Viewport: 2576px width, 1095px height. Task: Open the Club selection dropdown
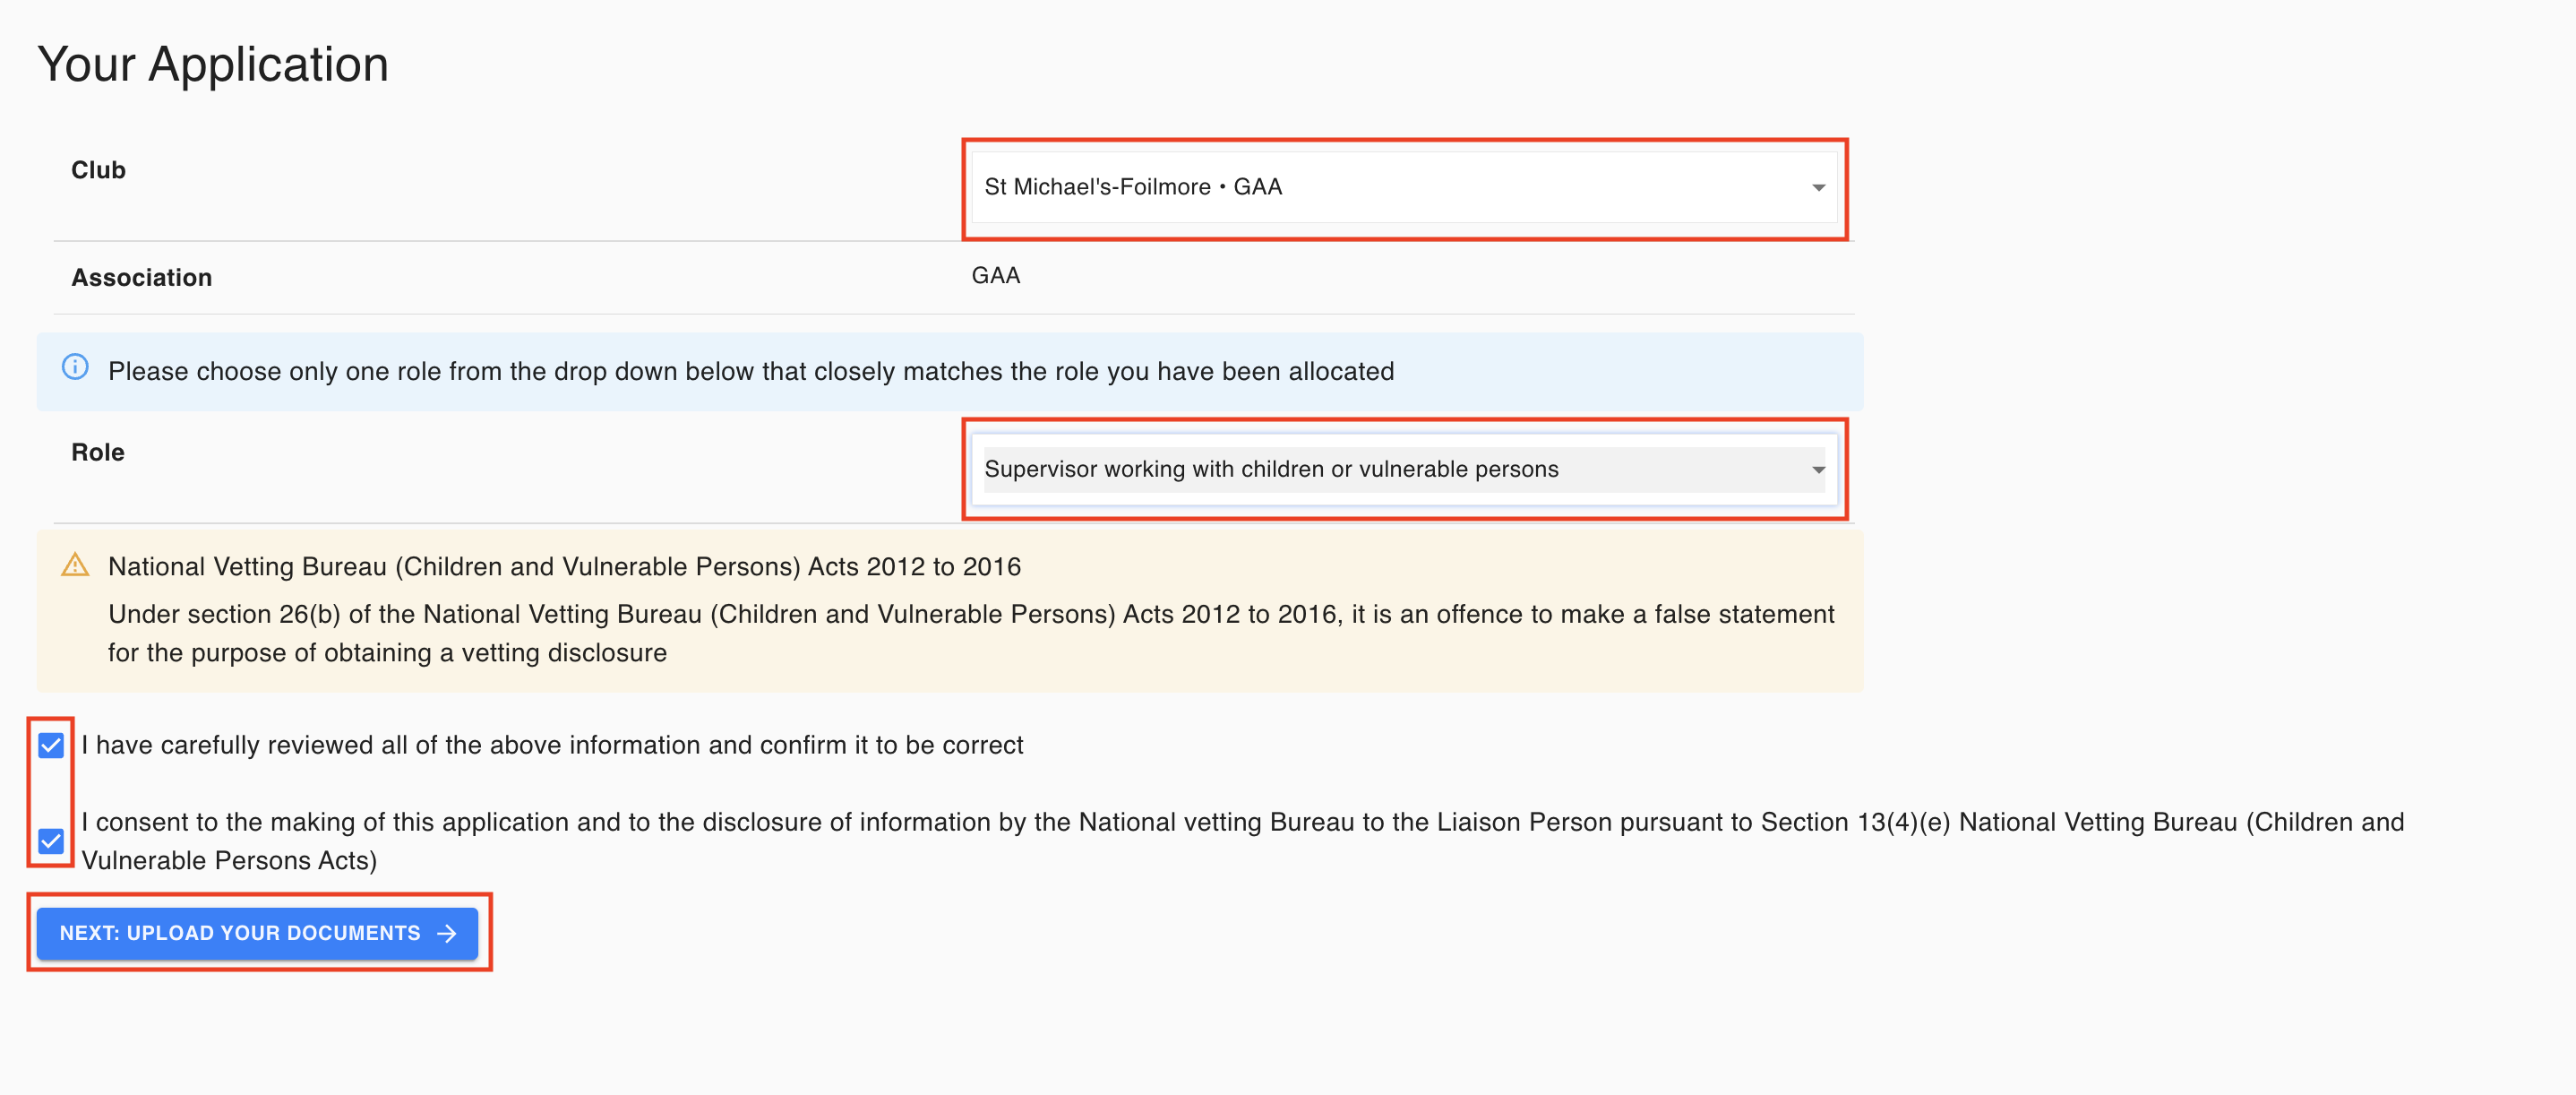[x=1404, y=187]
